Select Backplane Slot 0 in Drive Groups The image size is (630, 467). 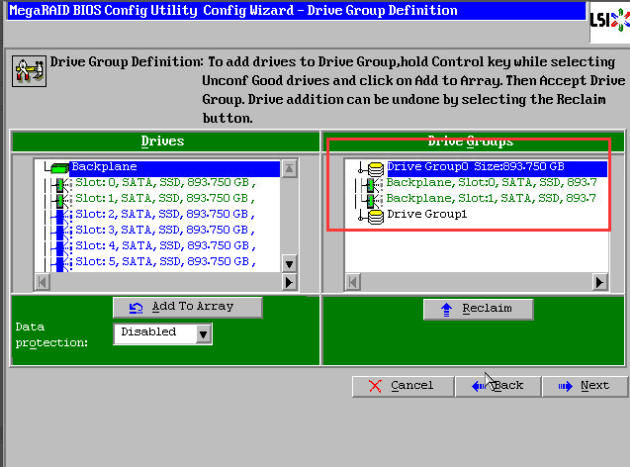click(490, 183)
